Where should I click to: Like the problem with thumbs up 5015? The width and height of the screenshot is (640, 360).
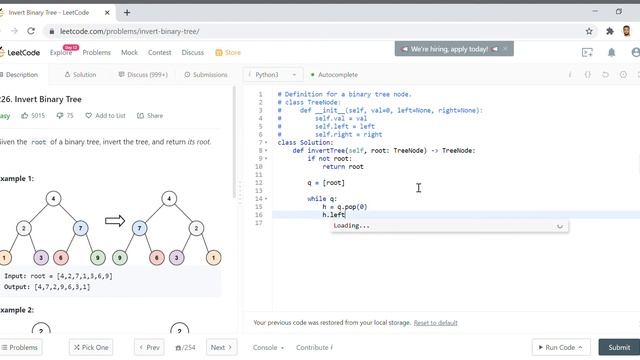pos(33,116)
